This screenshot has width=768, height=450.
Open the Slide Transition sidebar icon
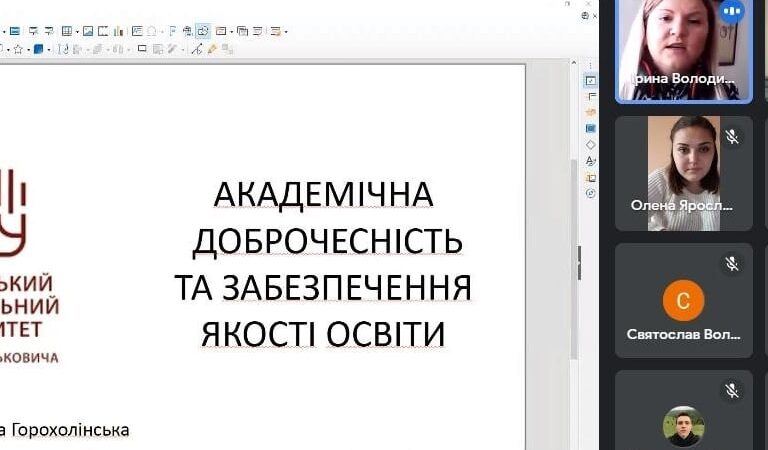[x=591, y=96]
